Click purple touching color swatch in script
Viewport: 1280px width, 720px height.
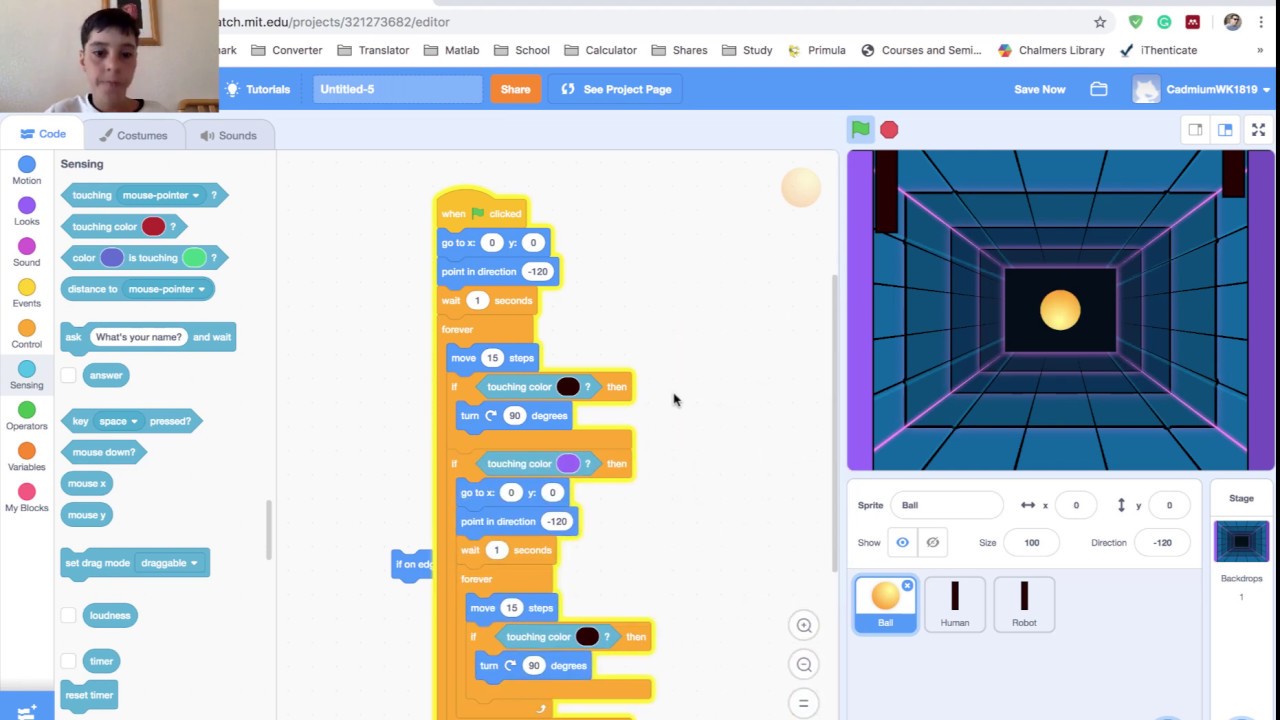pyautogui.click(x=567, y=464)
